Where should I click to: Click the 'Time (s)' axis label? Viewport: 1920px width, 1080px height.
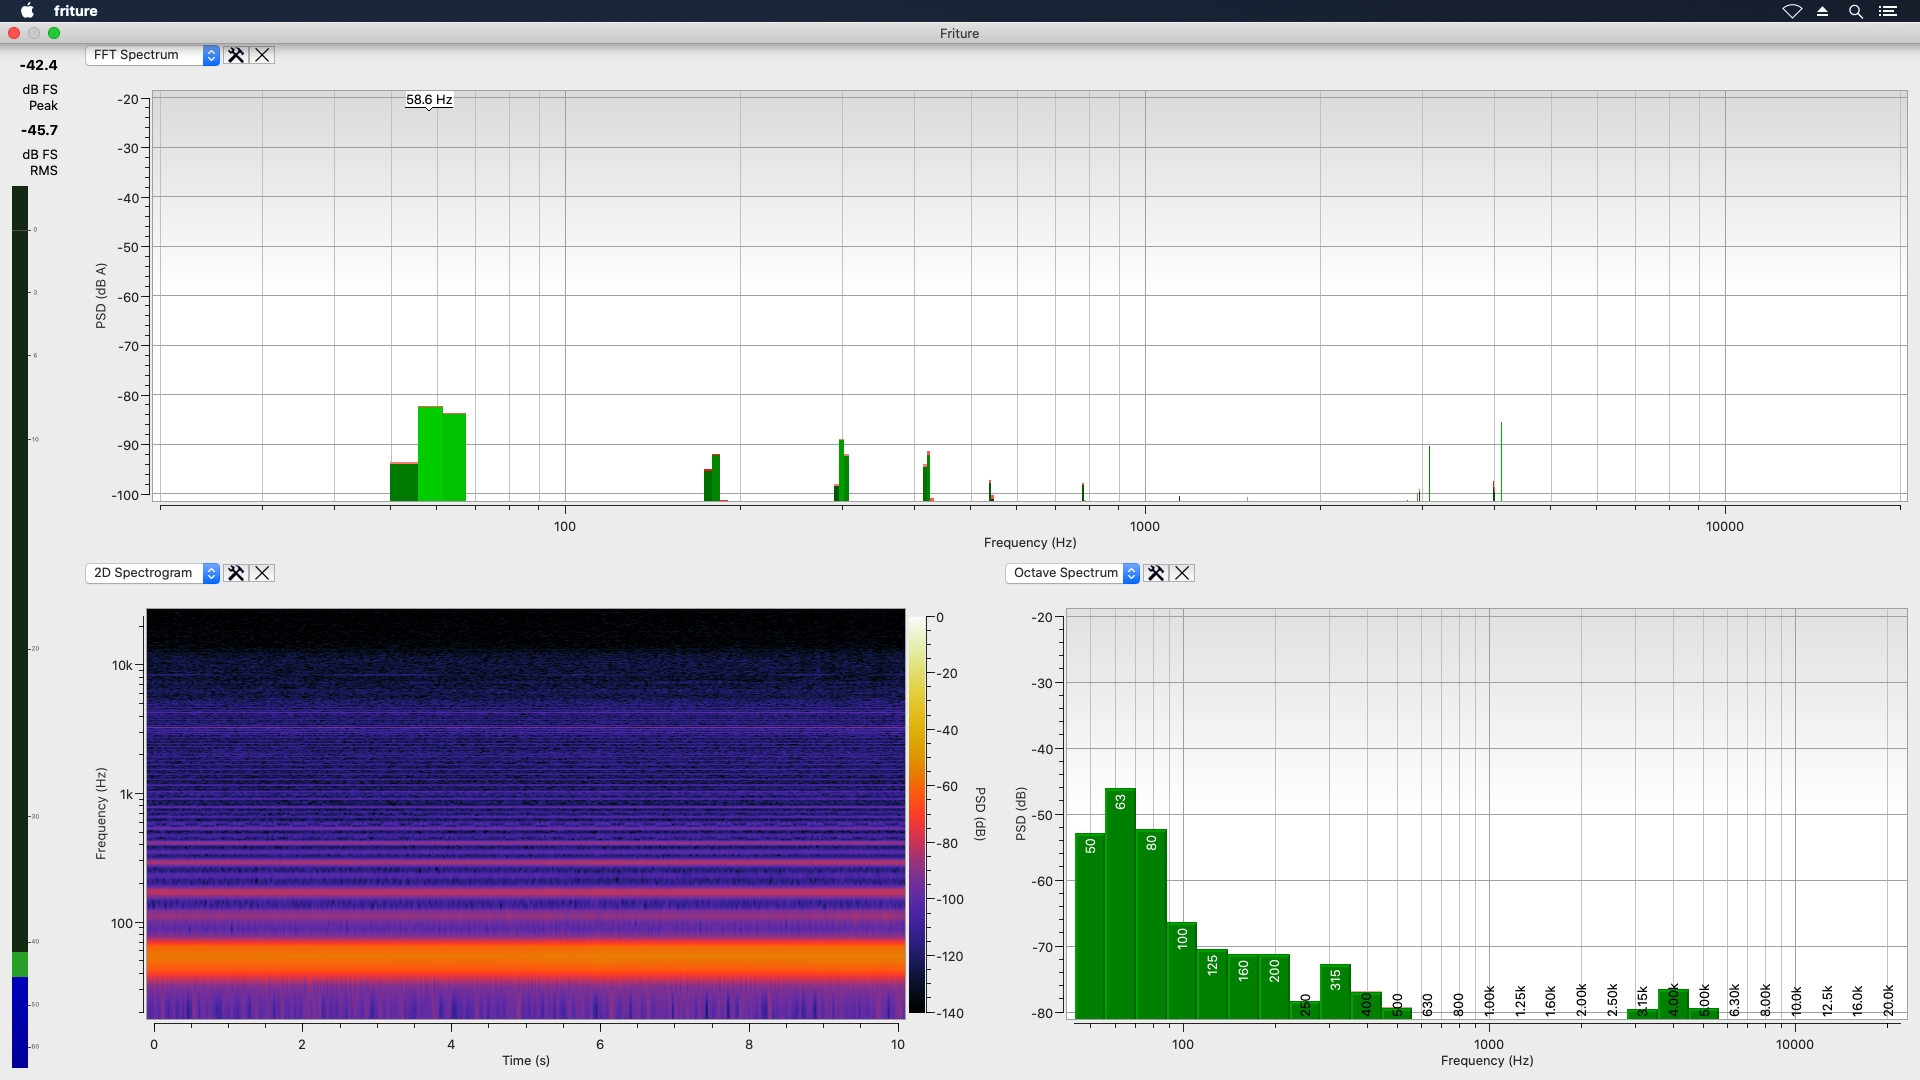(526, 1060)
